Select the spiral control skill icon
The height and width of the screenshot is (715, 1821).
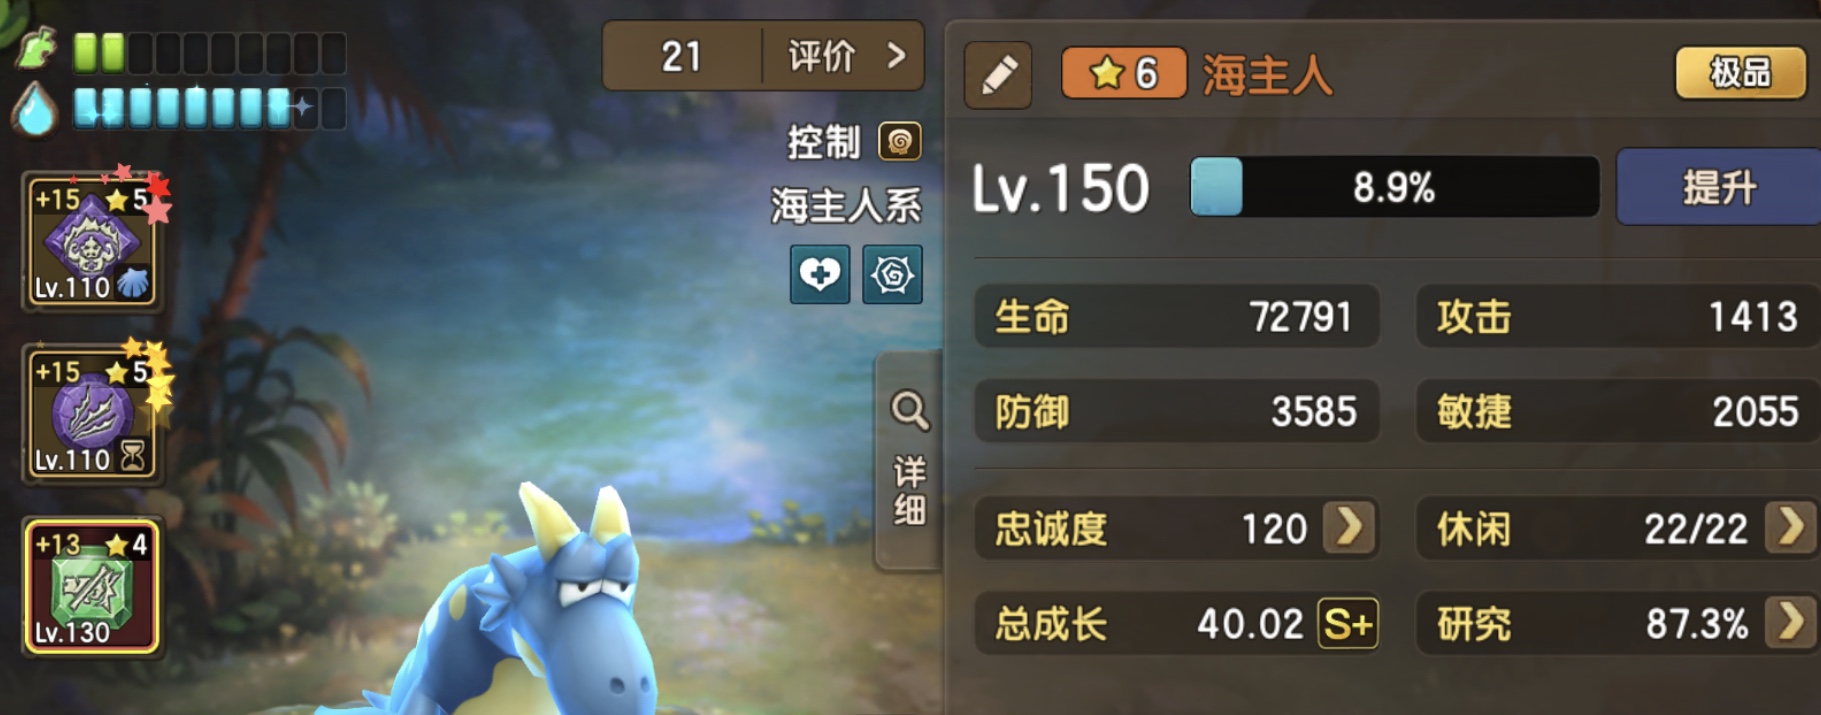892,274
